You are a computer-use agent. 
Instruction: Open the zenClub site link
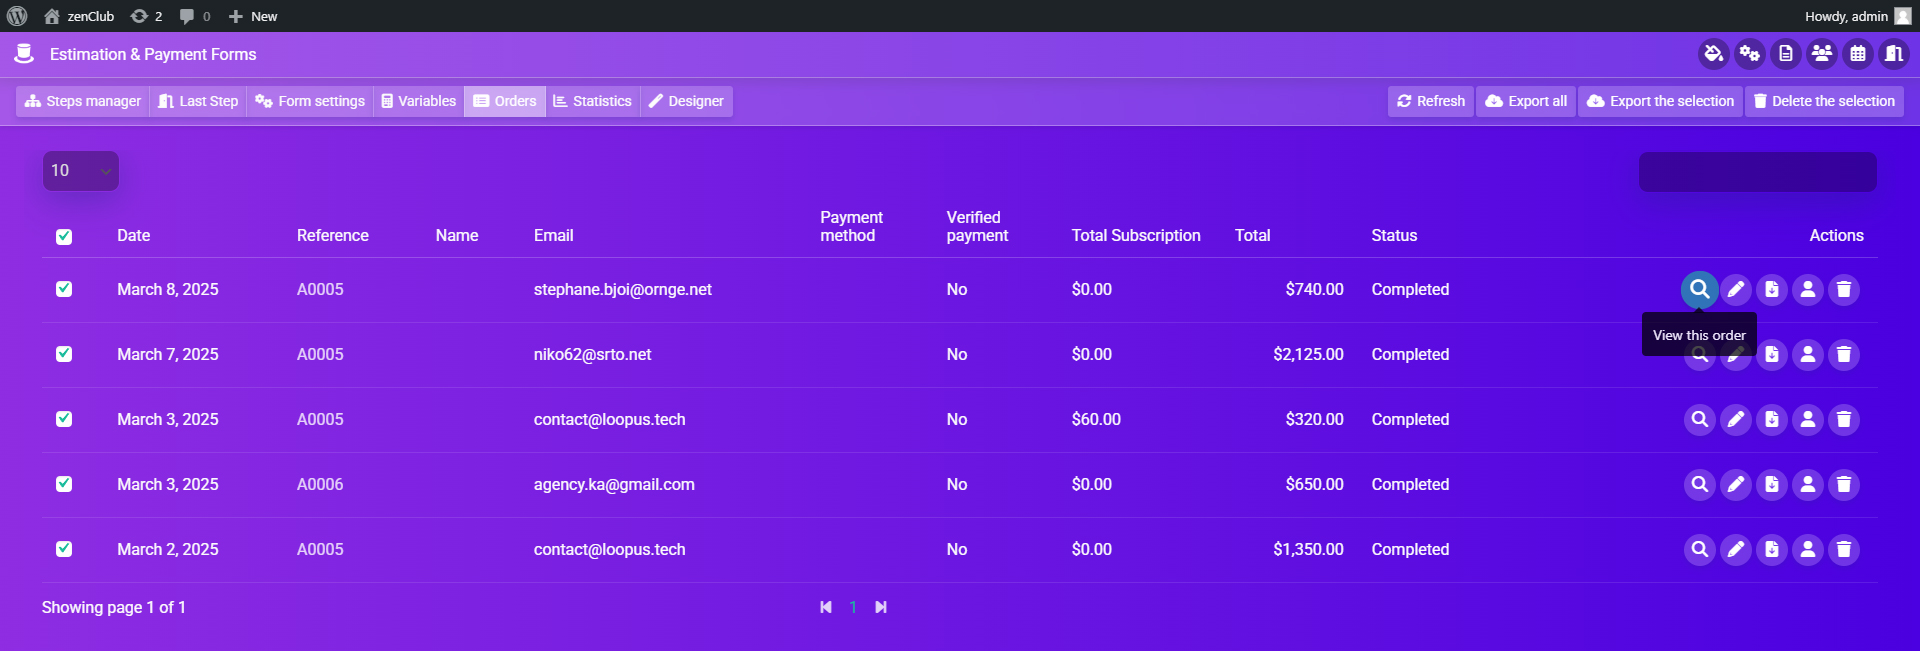(x=79, y=16)
